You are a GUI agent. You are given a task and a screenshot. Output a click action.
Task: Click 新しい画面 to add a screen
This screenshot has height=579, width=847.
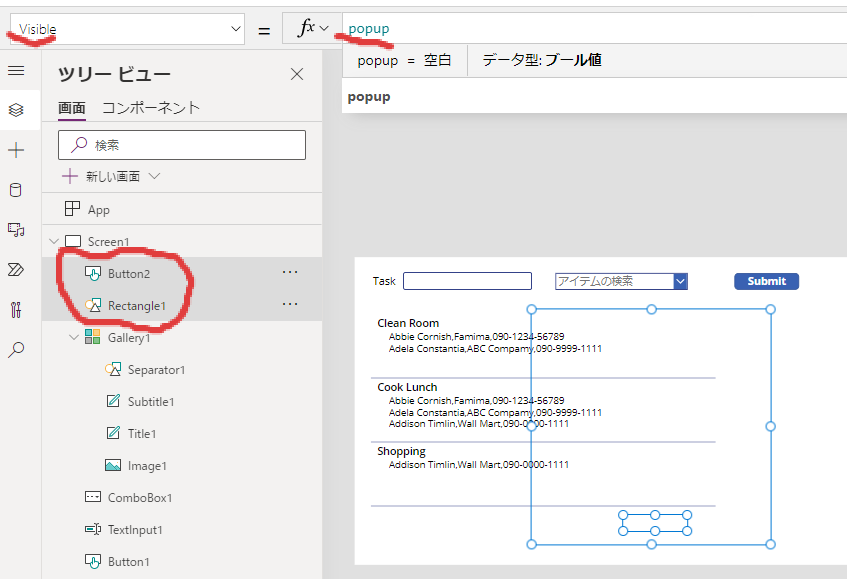click(112, 176)
